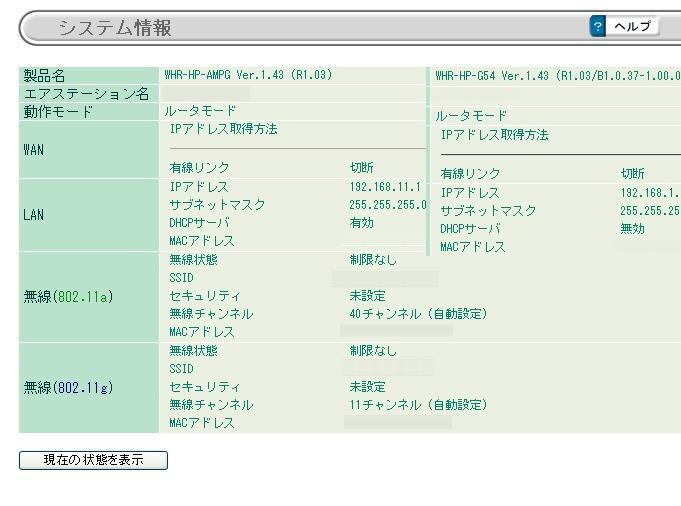Image resolution: width=681 pixels, height=506 pixels.
Task: Click IPアドレス取得方法 in the WHR-HP-G54 panel
Action: click(495, 135)
